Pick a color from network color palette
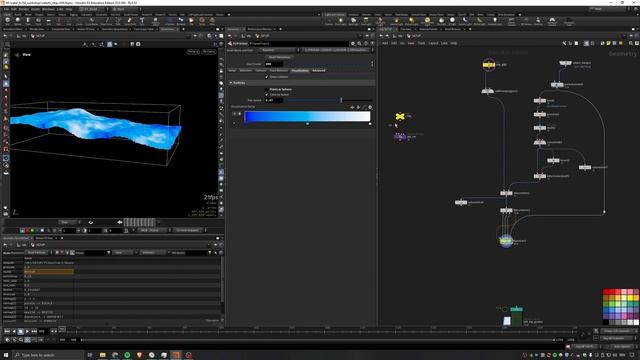Viewport: 640px width, 360px height. (620, 307)
